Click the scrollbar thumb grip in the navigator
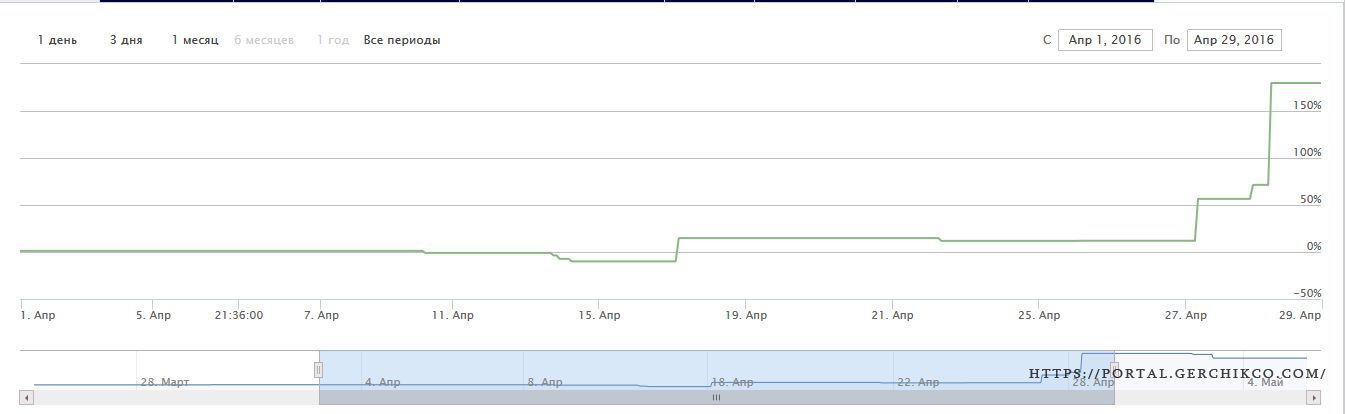Viewport: 1345px width, 414px height. click(716, 397)
